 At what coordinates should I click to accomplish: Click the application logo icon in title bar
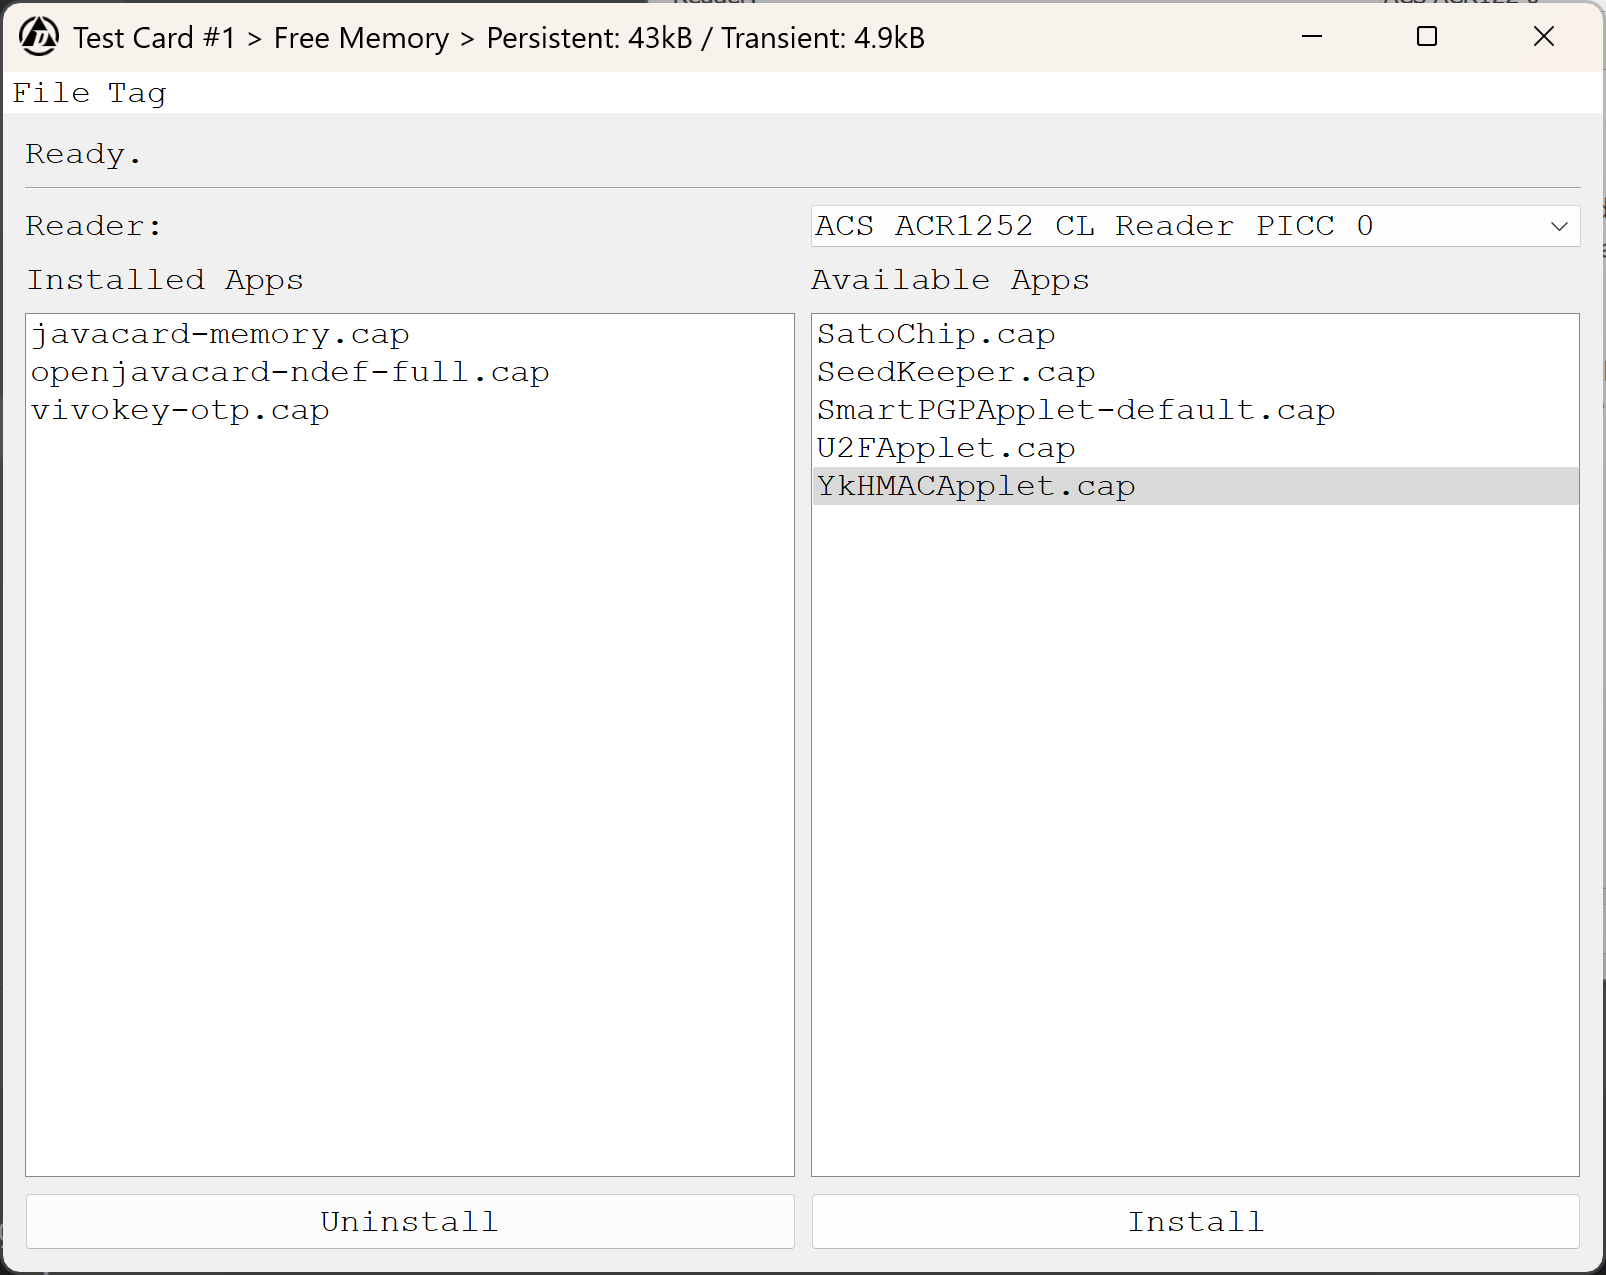39,37
